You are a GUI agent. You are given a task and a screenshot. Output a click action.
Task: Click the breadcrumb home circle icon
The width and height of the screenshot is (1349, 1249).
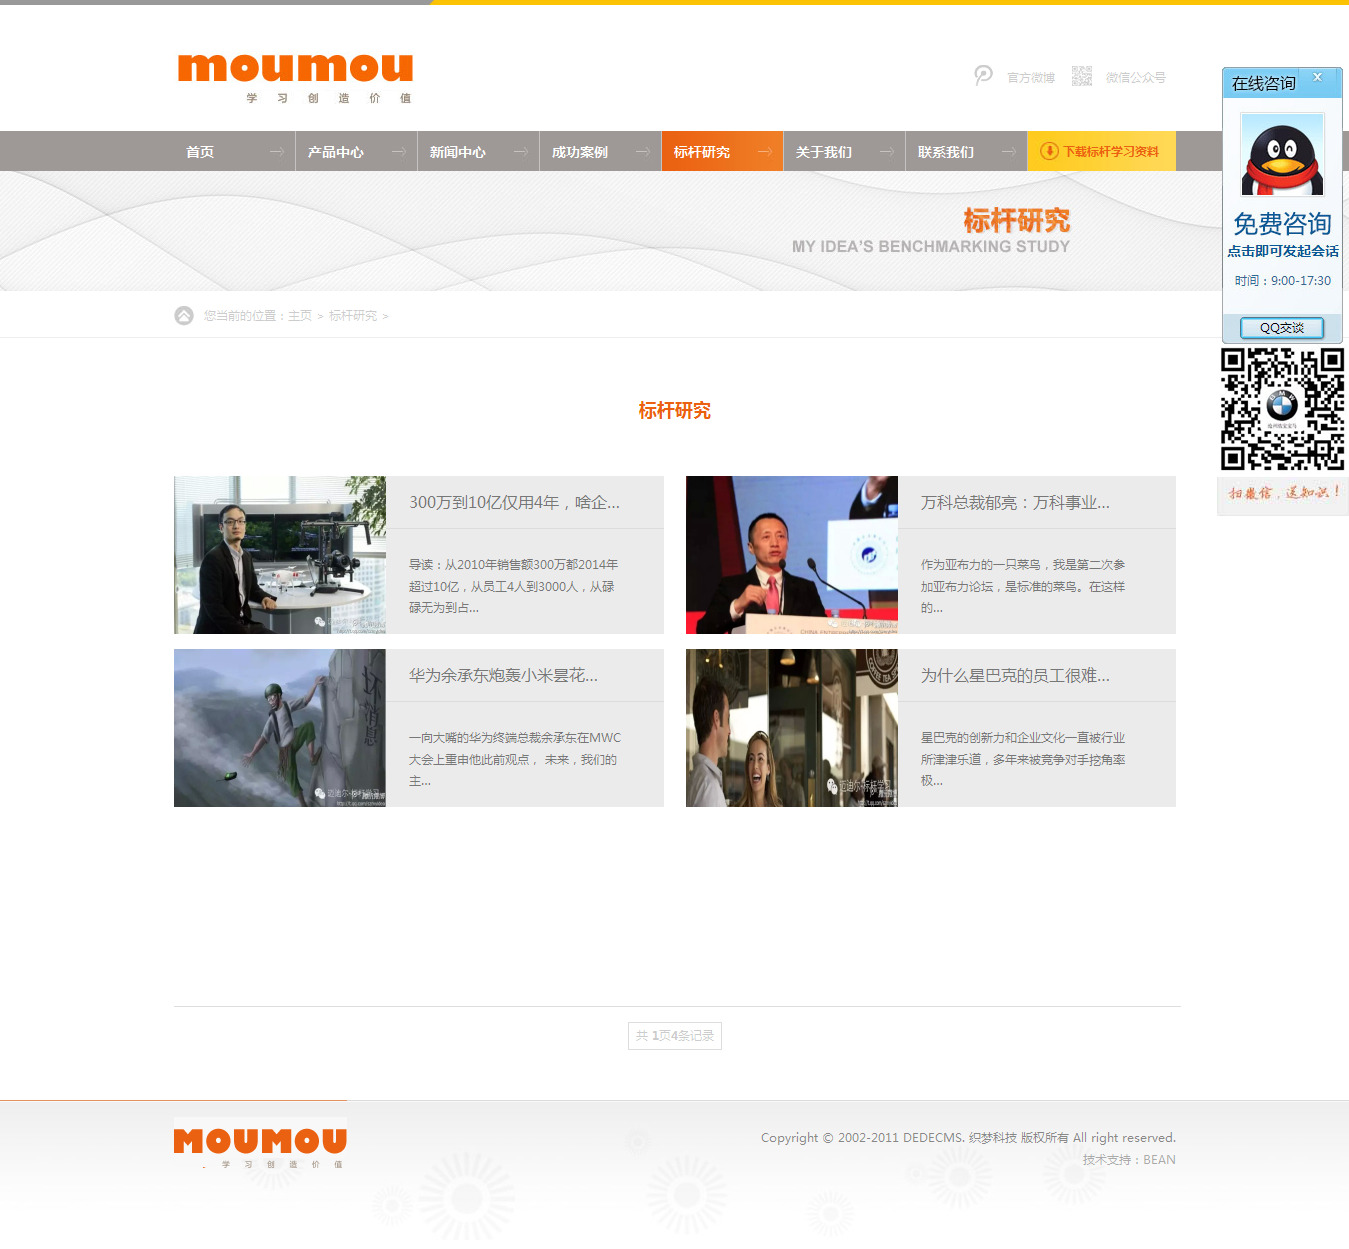tap(184, 316)
